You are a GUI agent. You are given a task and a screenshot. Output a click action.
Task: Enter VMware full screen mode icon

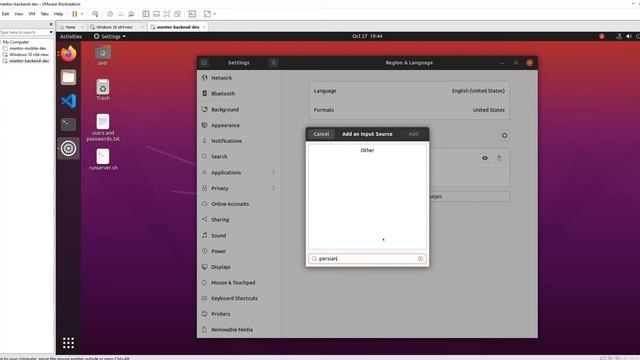tap(167, 14)
